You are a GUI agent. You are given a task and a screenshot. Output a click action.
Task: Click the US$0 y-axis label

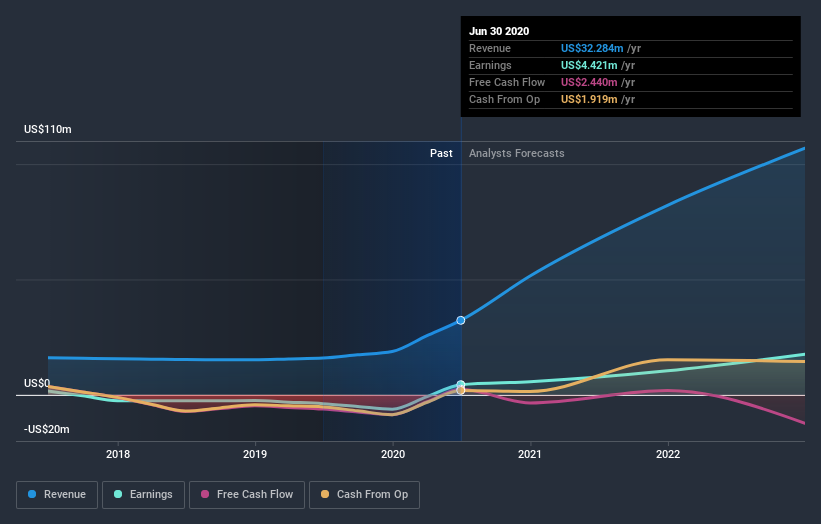(x=37, y=383)
